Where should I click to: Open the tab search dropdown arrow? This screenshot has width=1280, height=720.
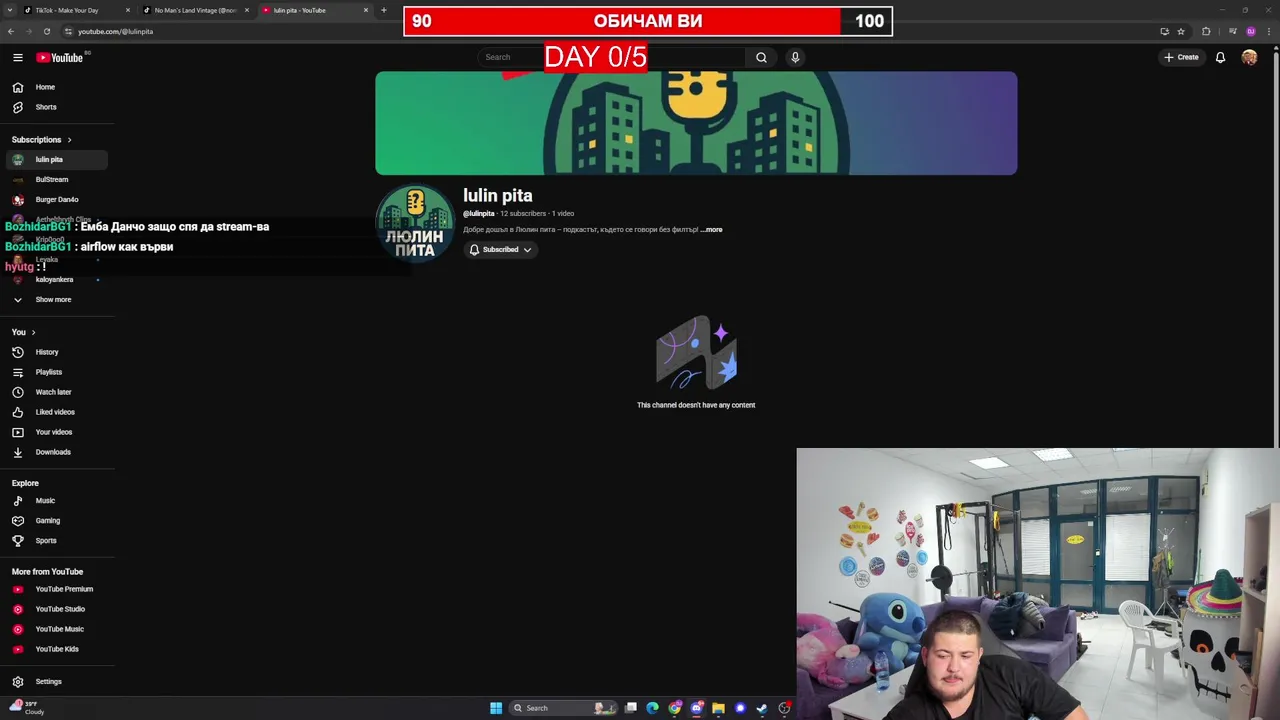click(x=11, y=10)
